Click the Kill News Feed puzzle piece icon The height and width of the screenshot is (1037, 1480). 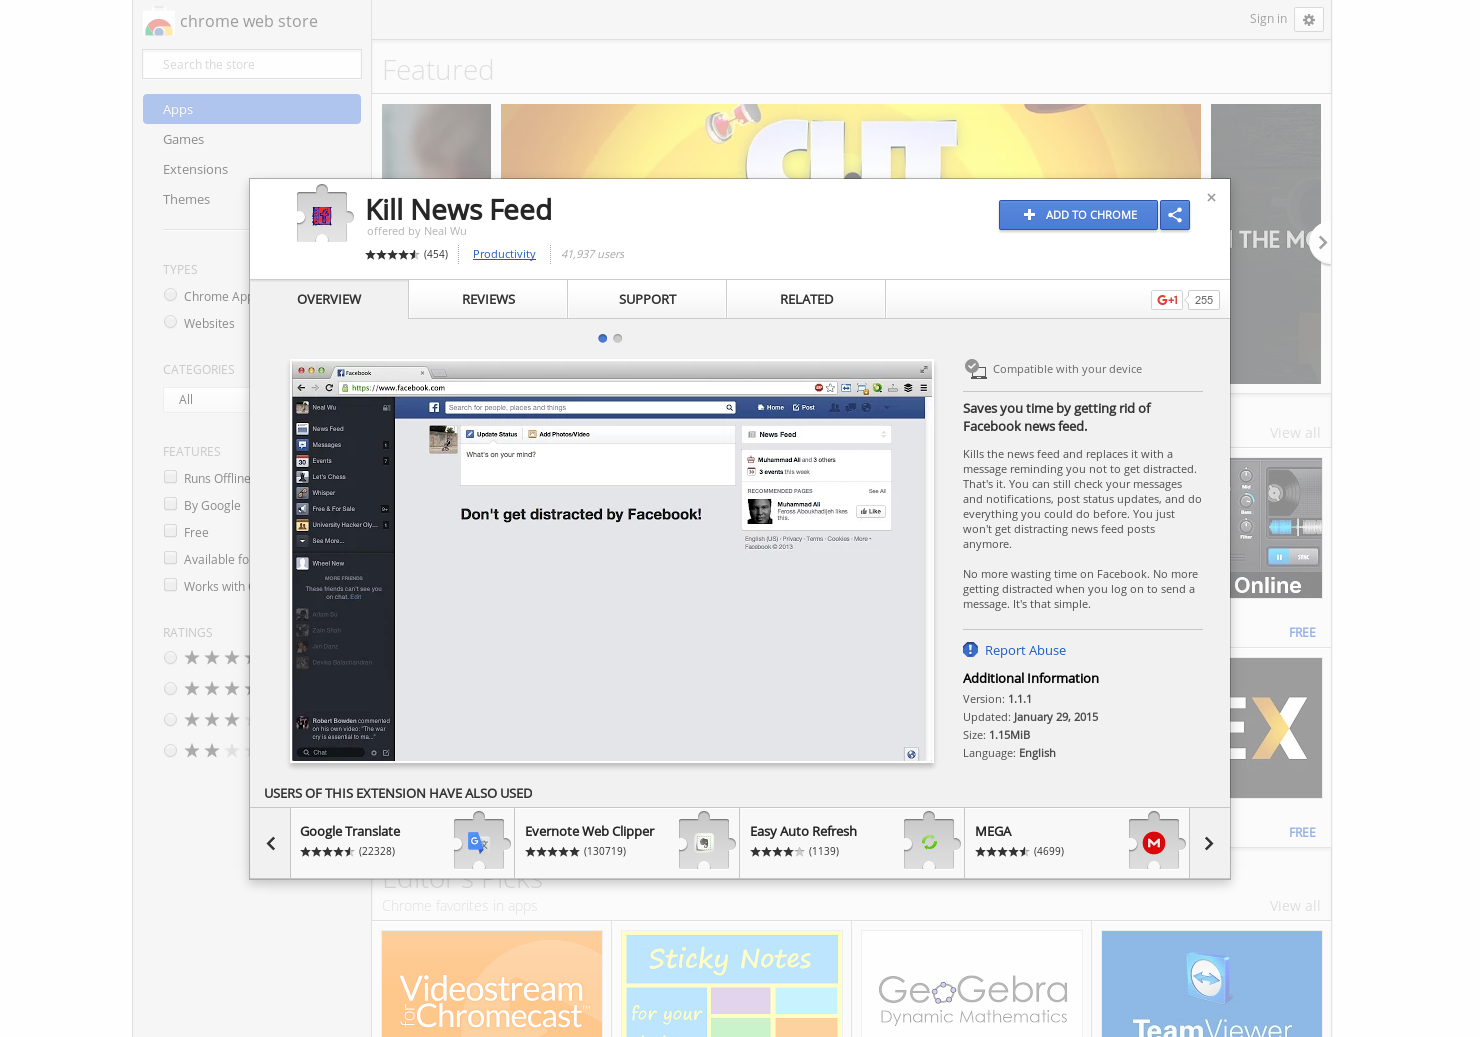coord(322,213)
